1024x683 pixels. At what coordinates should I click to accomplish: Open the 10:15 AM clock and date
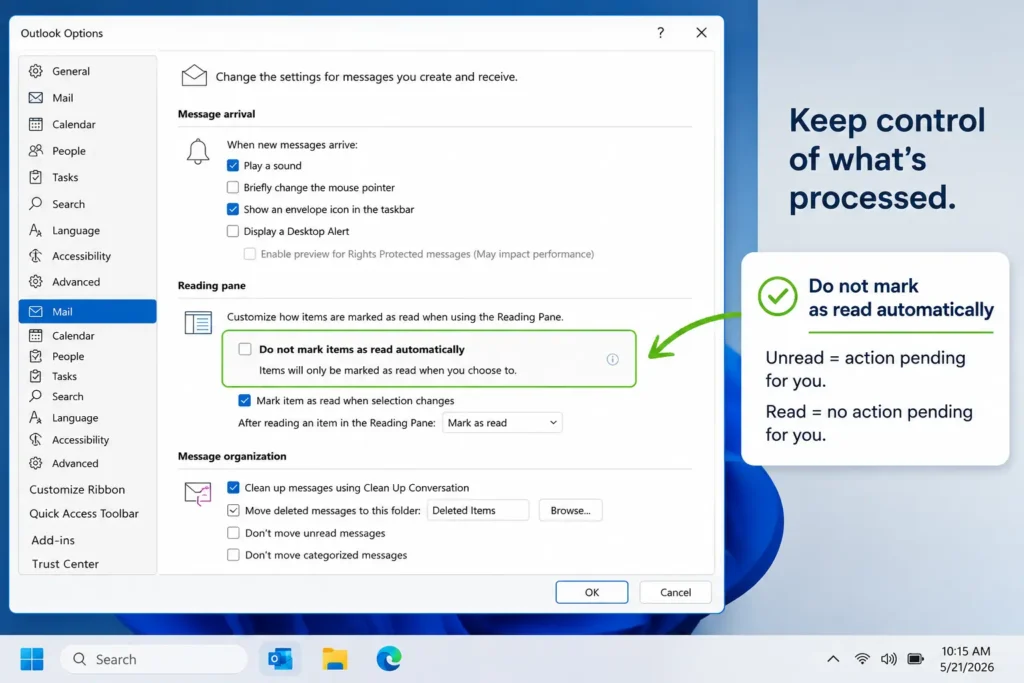point(967,659)
